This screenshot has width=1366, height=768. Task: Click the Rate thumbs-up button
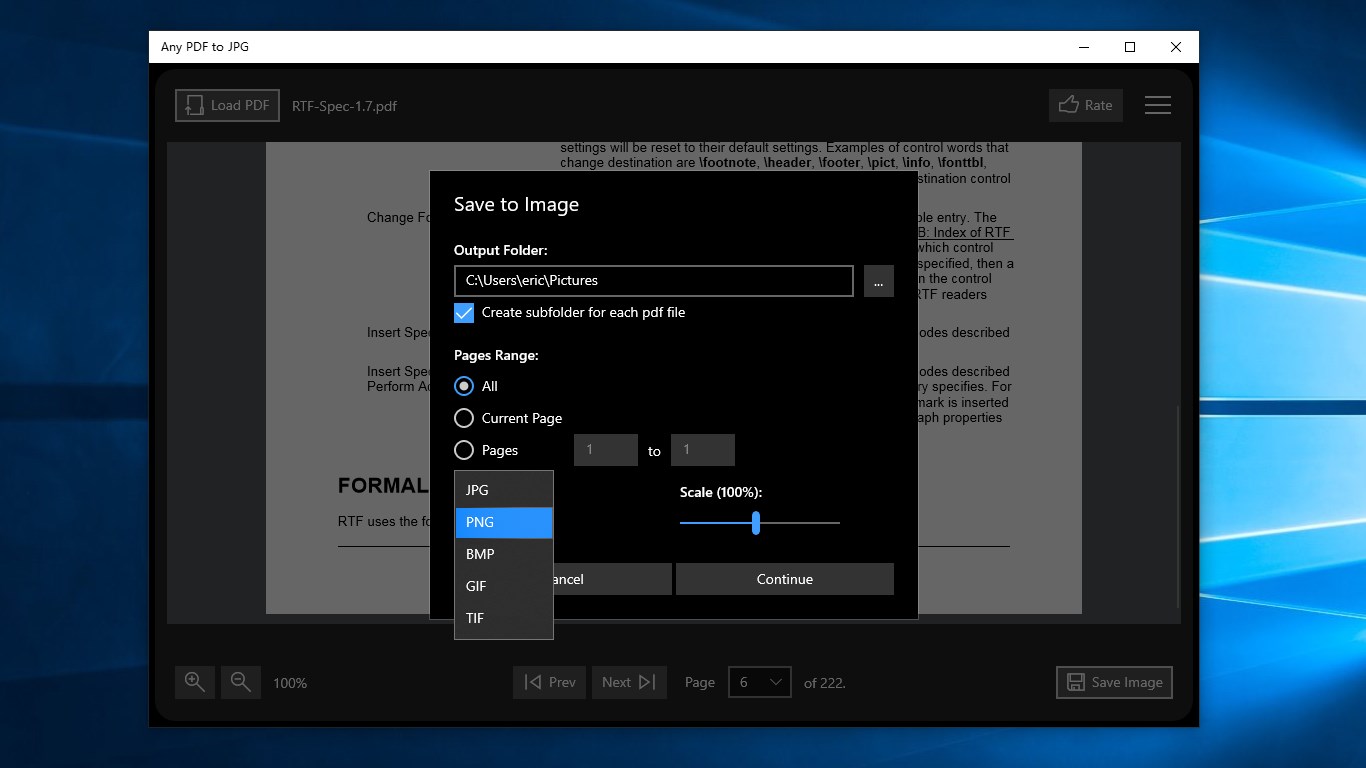(x=1085, y=105)
